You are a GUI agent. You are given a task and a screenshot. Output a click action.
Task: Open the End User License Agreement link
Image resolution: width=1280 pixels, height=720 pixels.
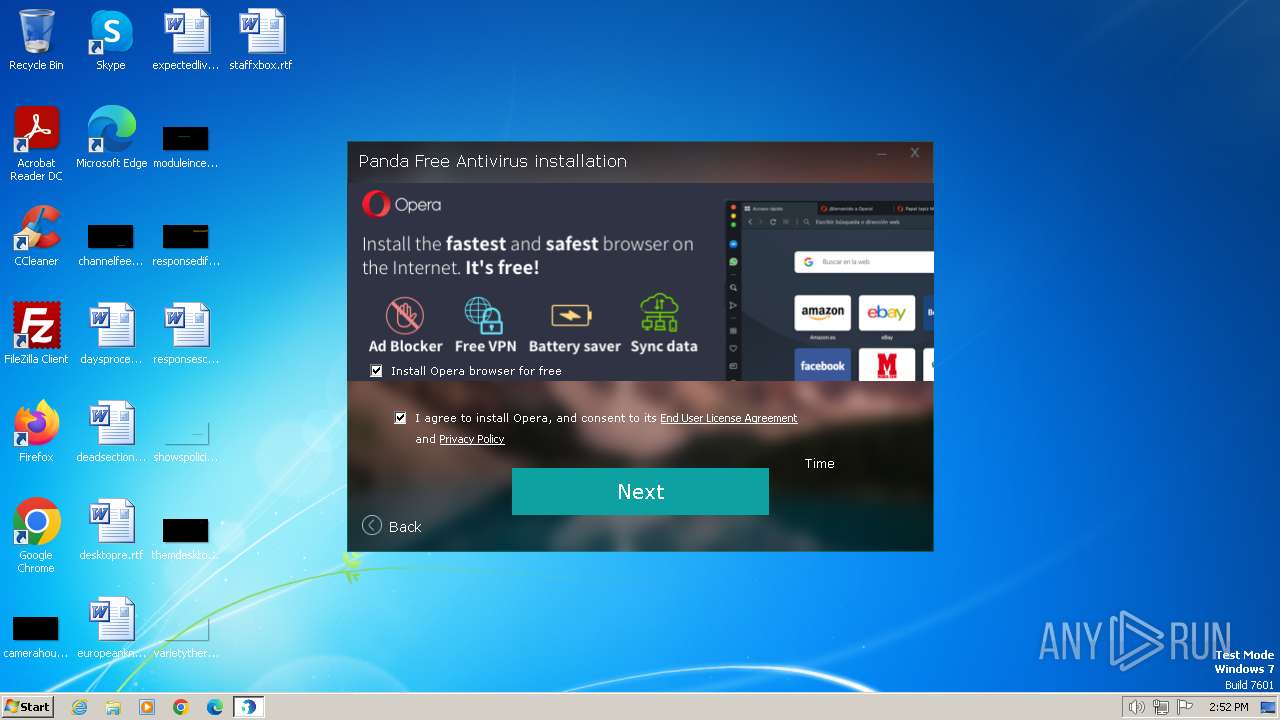pos(729,418)
